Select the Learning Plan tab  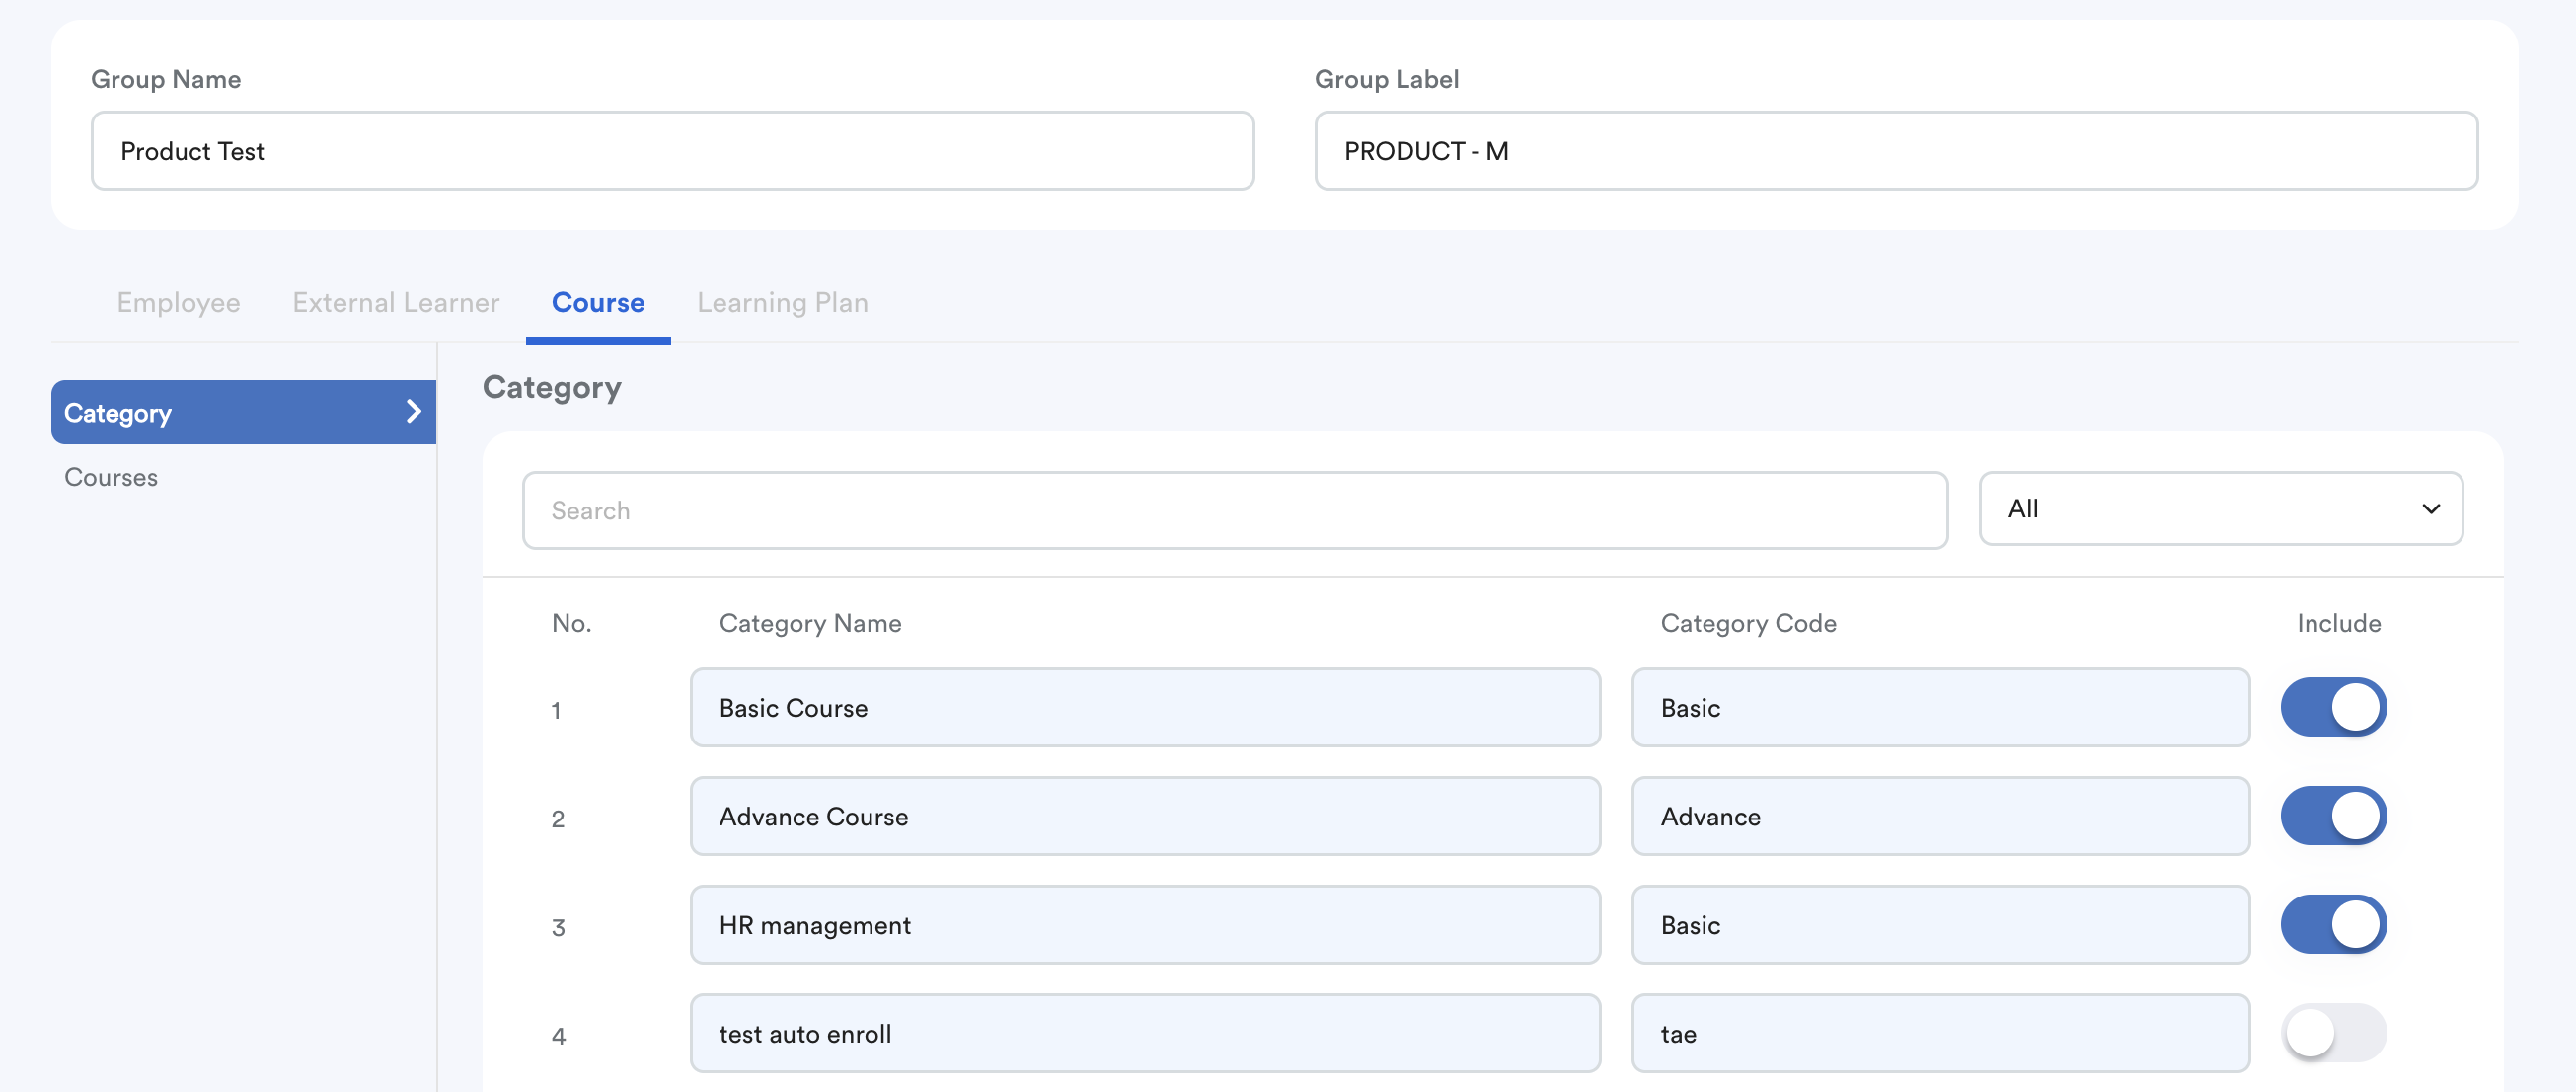[782, 303]
